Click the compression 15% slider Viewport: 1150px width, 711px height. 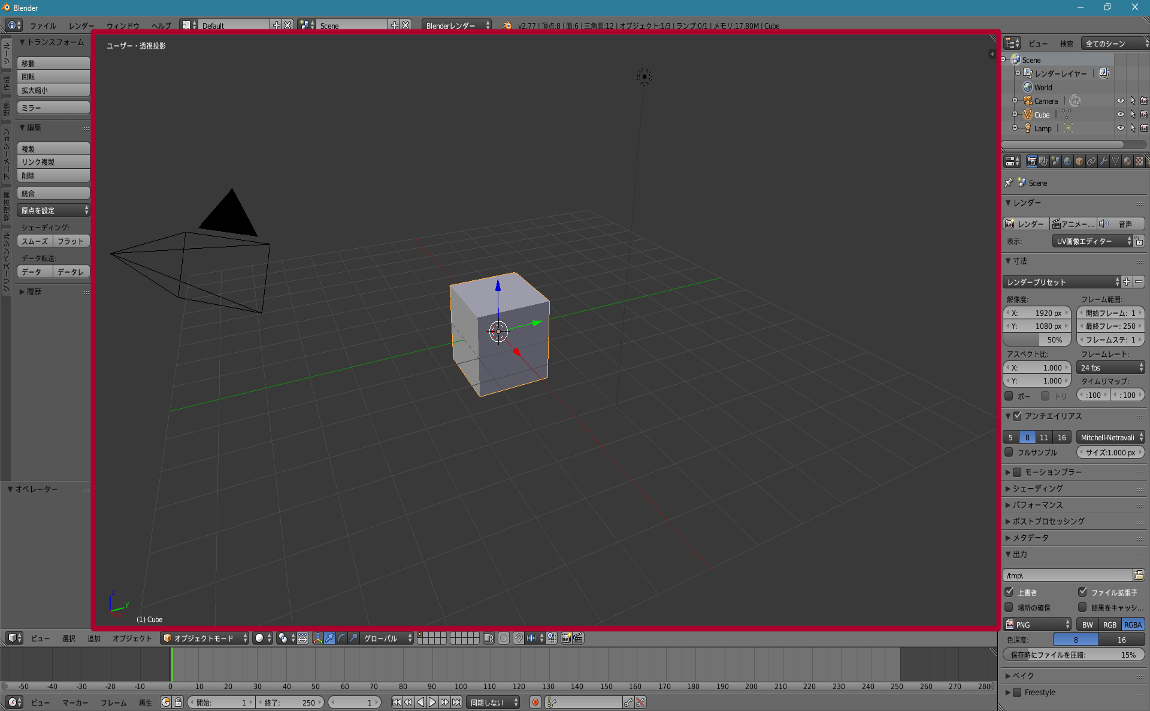(x=1074, y=654)
